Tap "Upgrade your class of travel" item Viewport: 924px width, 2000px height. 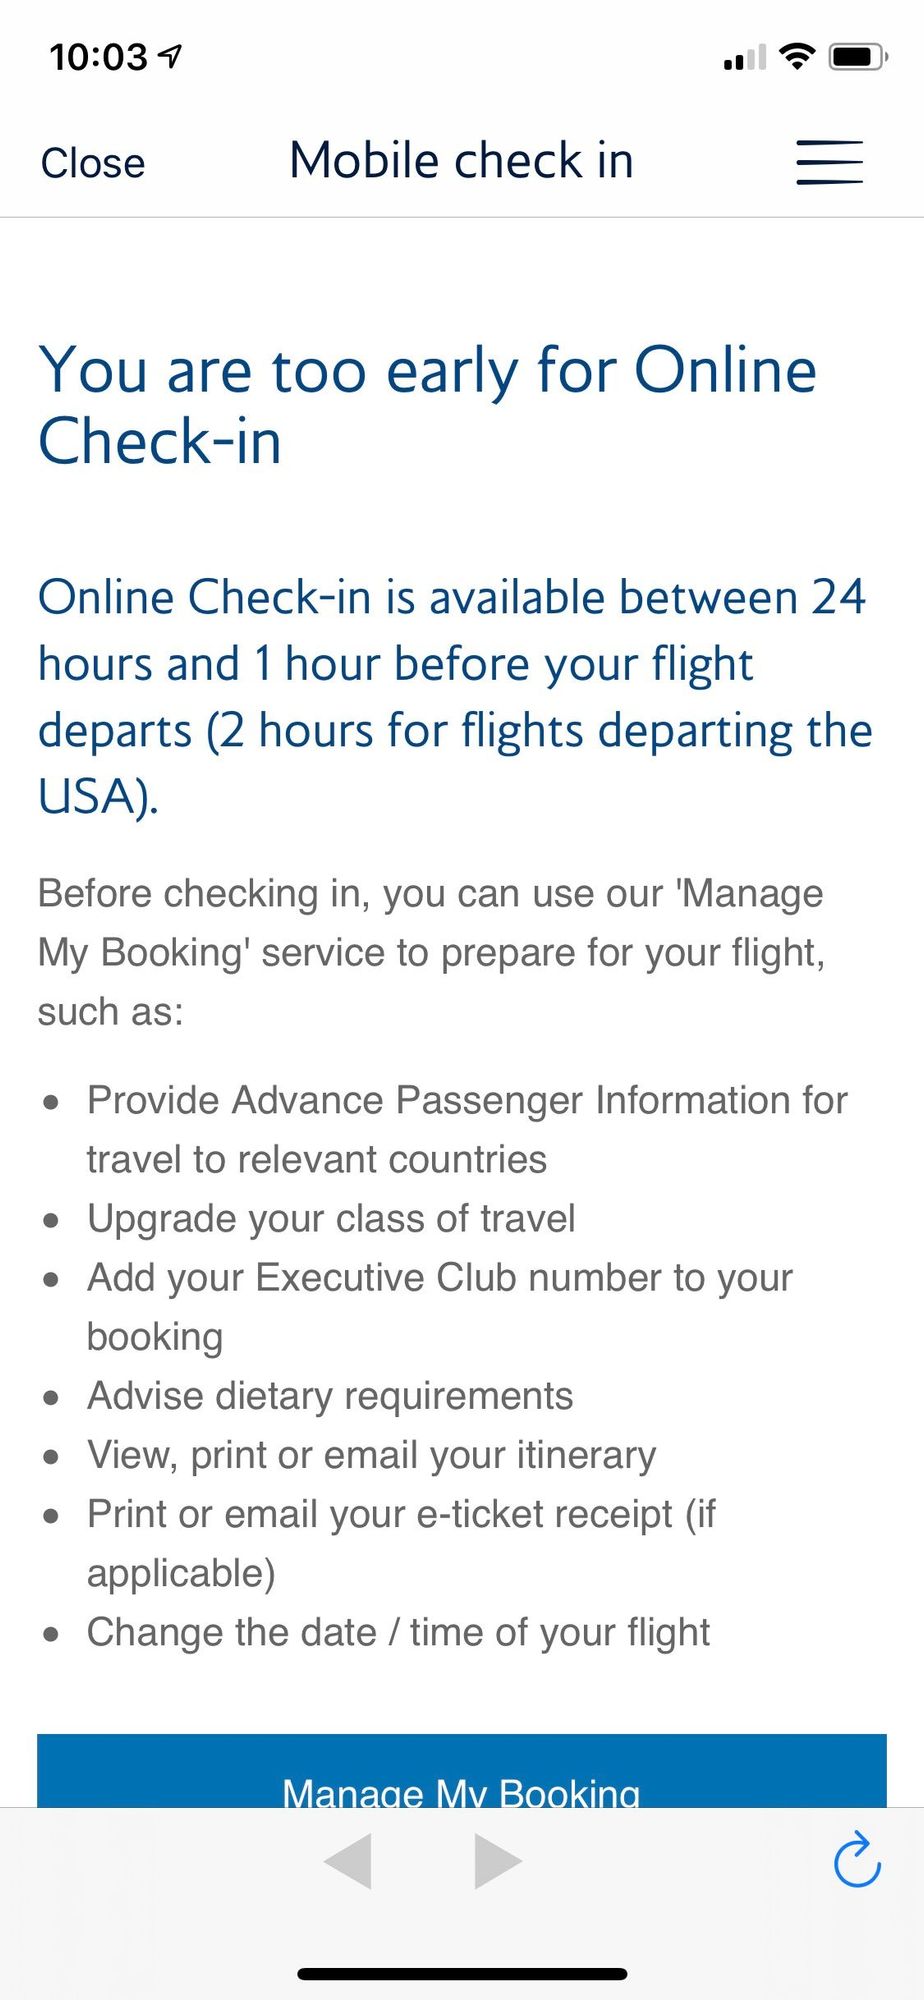[x=331, y=1218]
